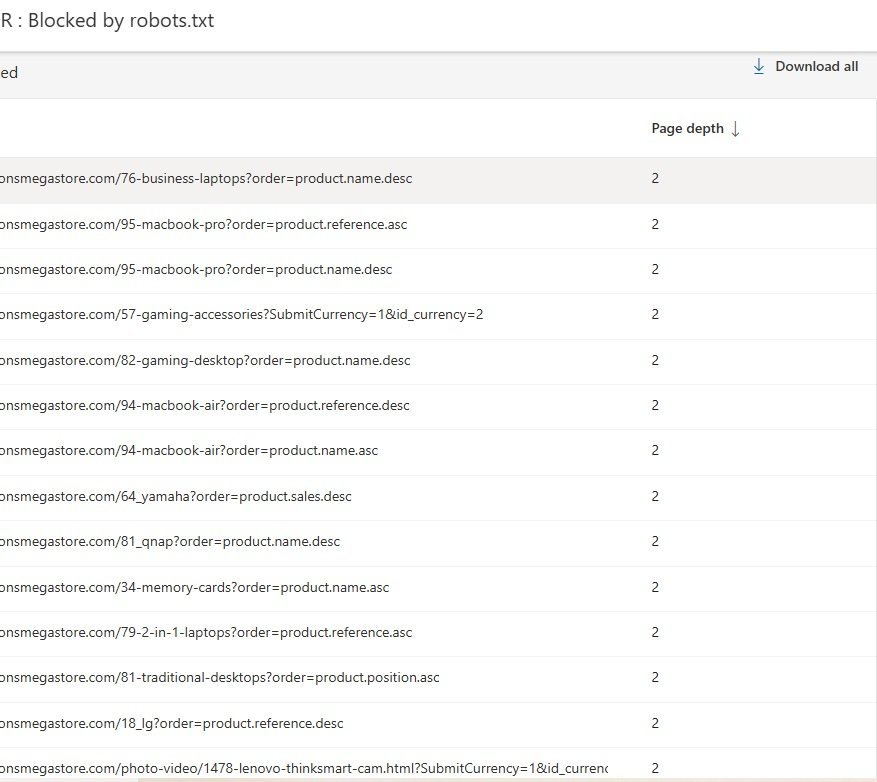
Task: Open the 95-macbook-pro reference.asc URL
Action: click(x=203, y=224)
